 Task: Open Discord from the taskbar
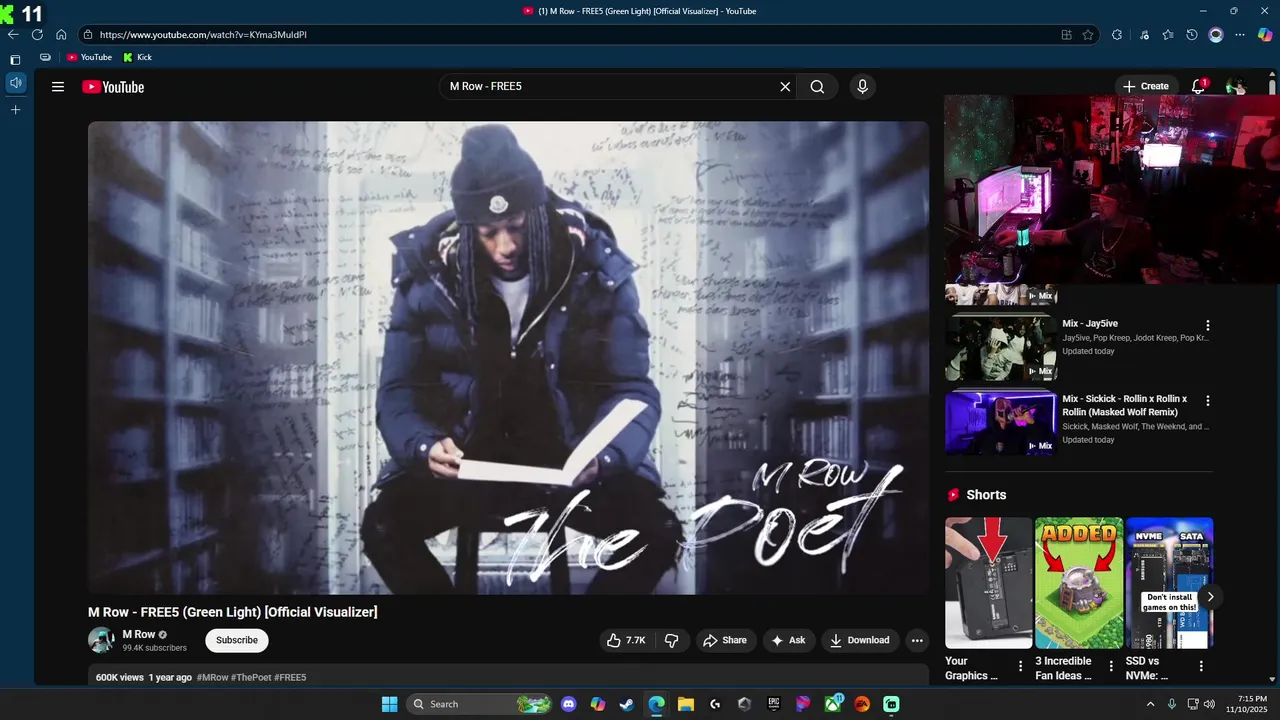pyautogui.click(x=569, y=704)
